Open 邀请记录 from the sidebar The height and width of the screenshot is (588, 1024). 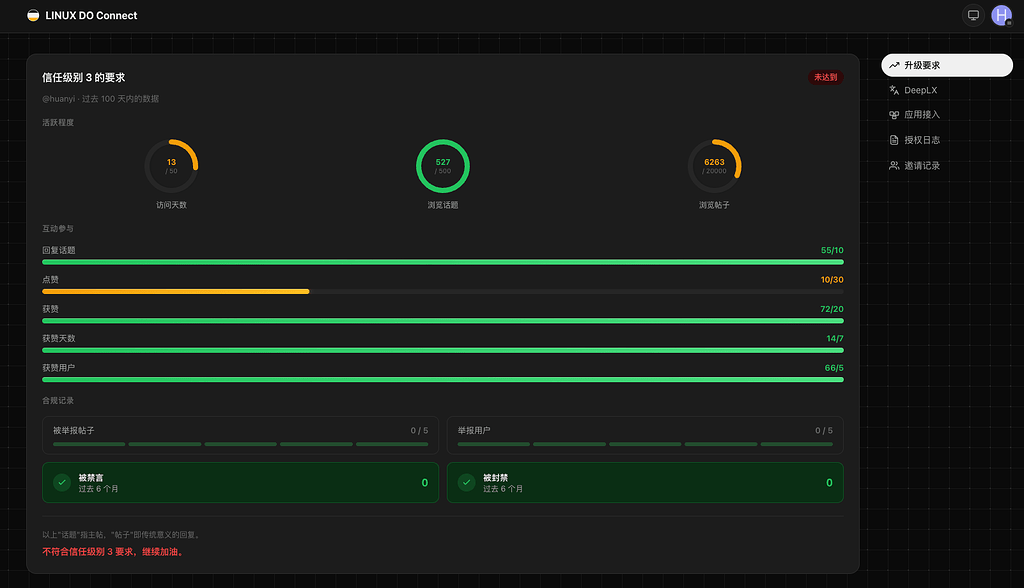coord(947,165)
